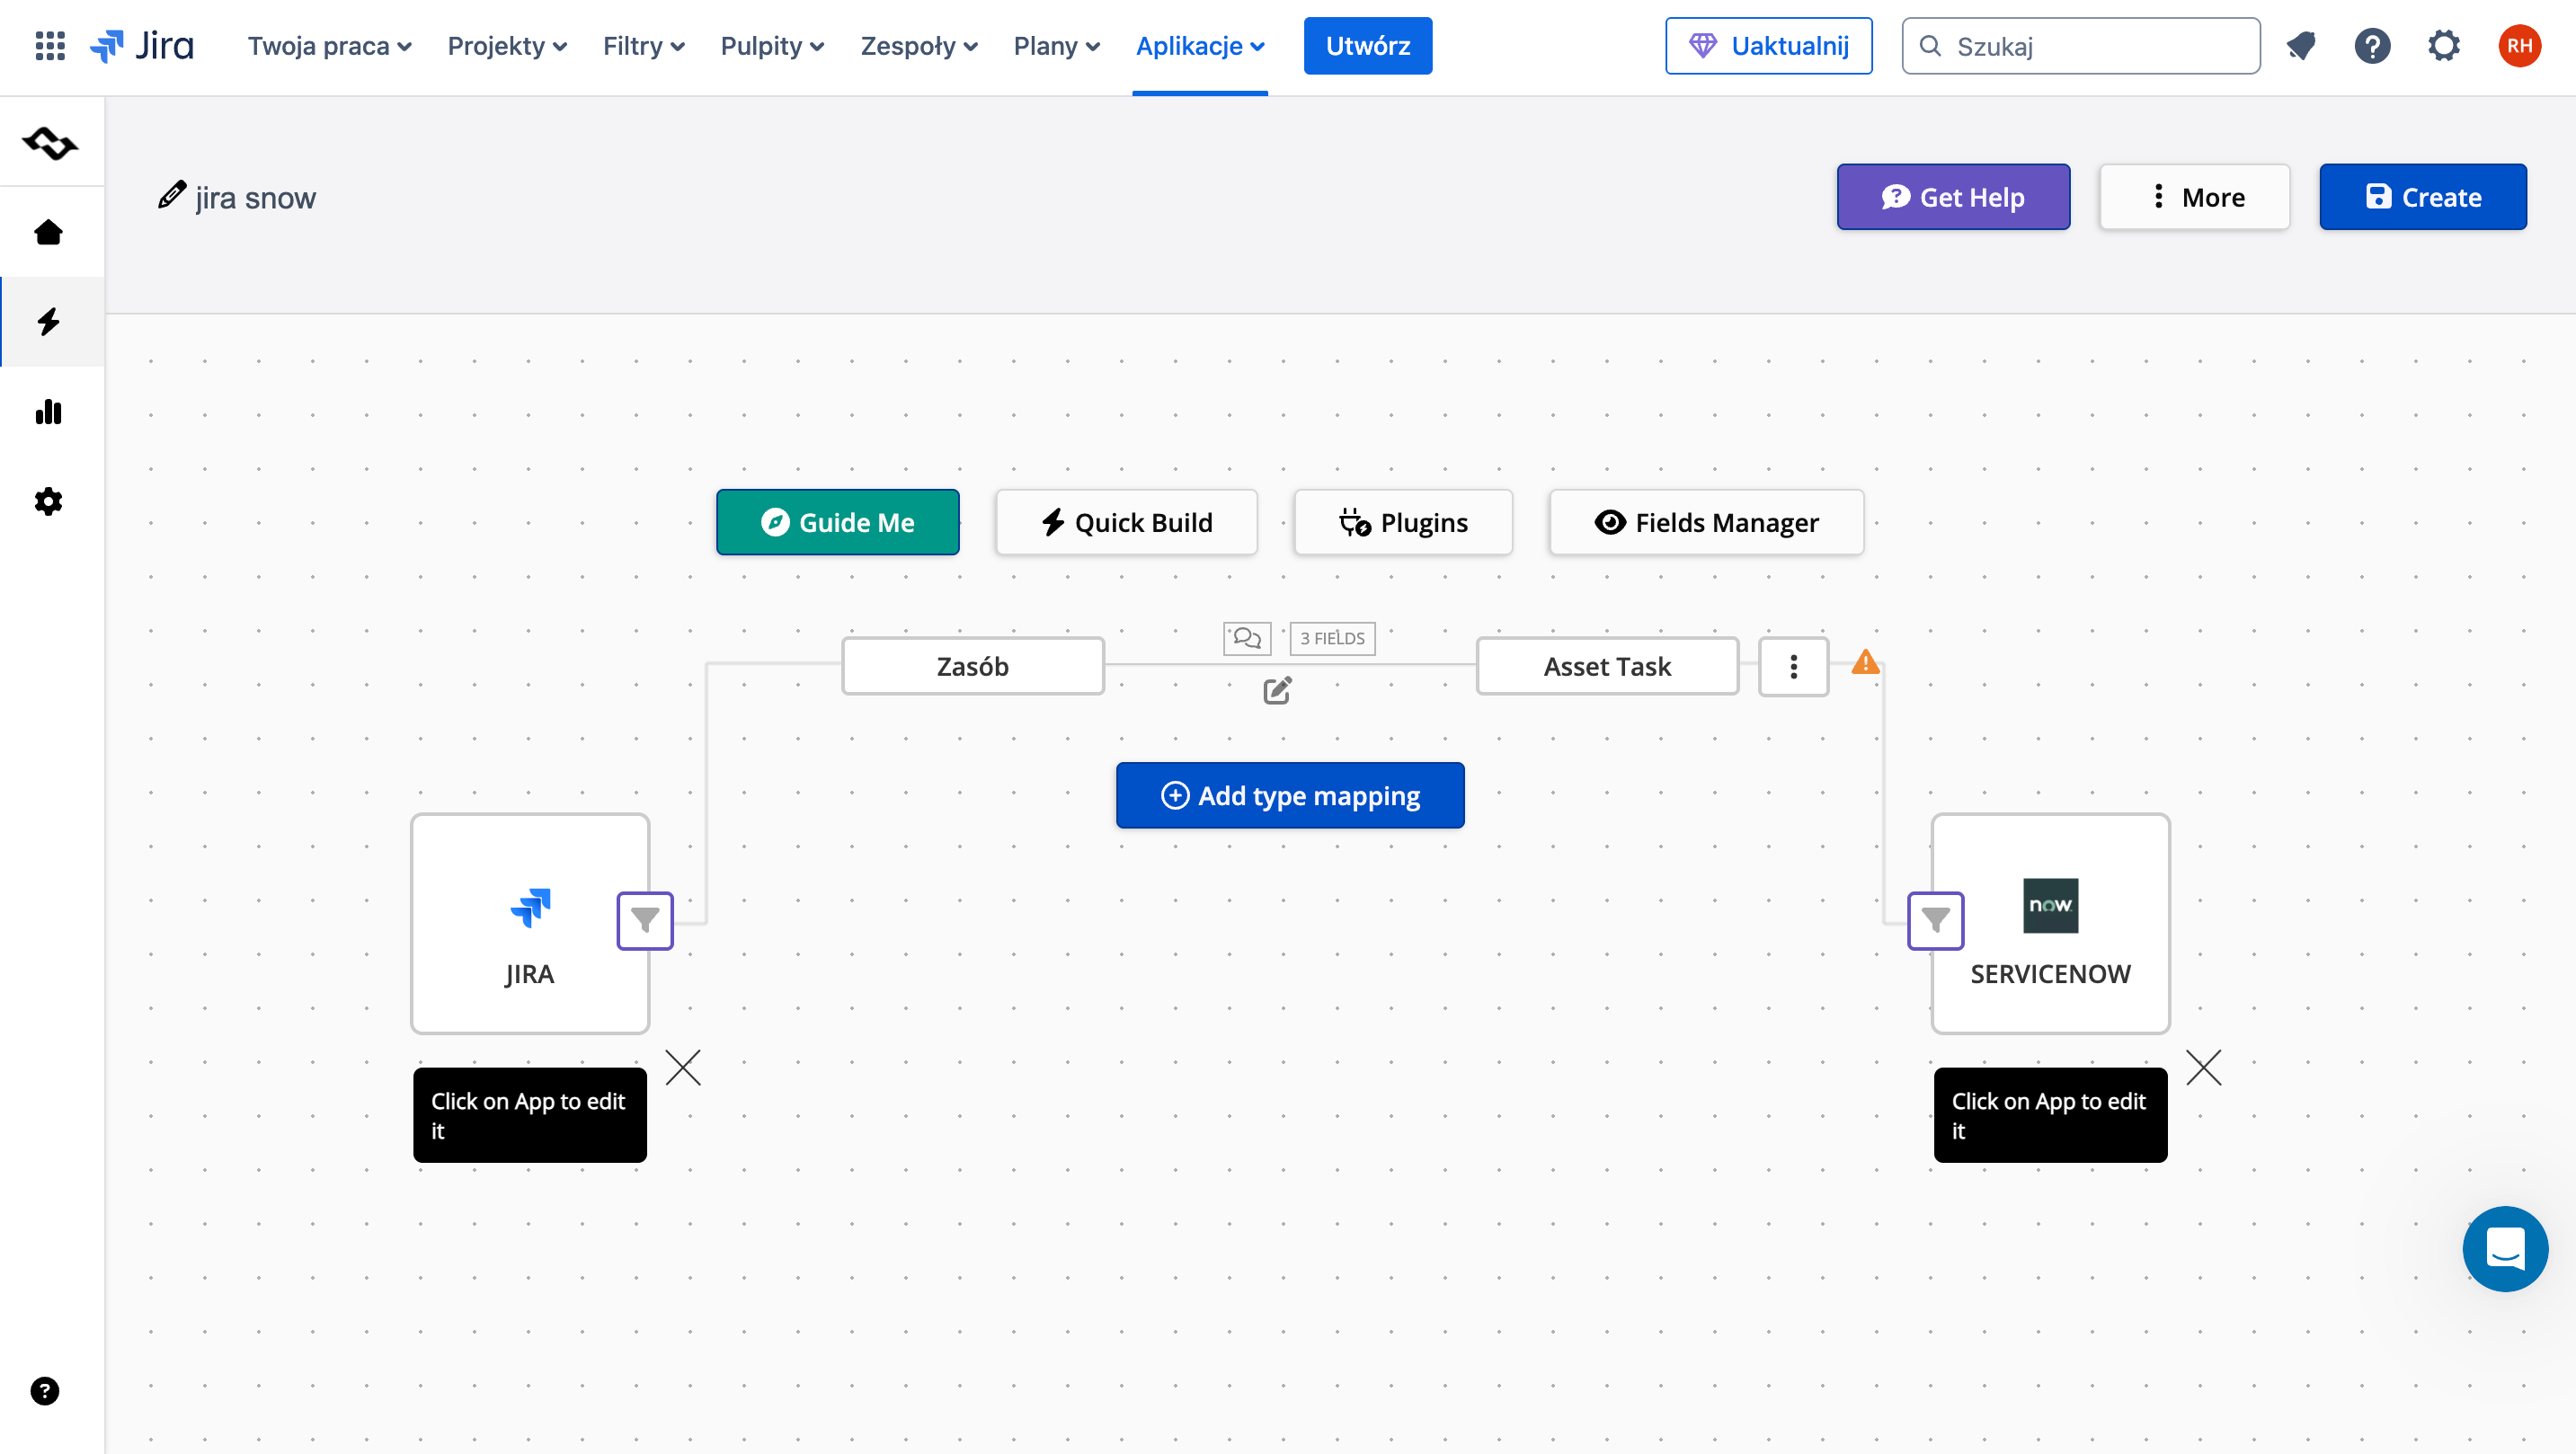
Task: Expand the Projekty dropdown
Action: (507, 46)
